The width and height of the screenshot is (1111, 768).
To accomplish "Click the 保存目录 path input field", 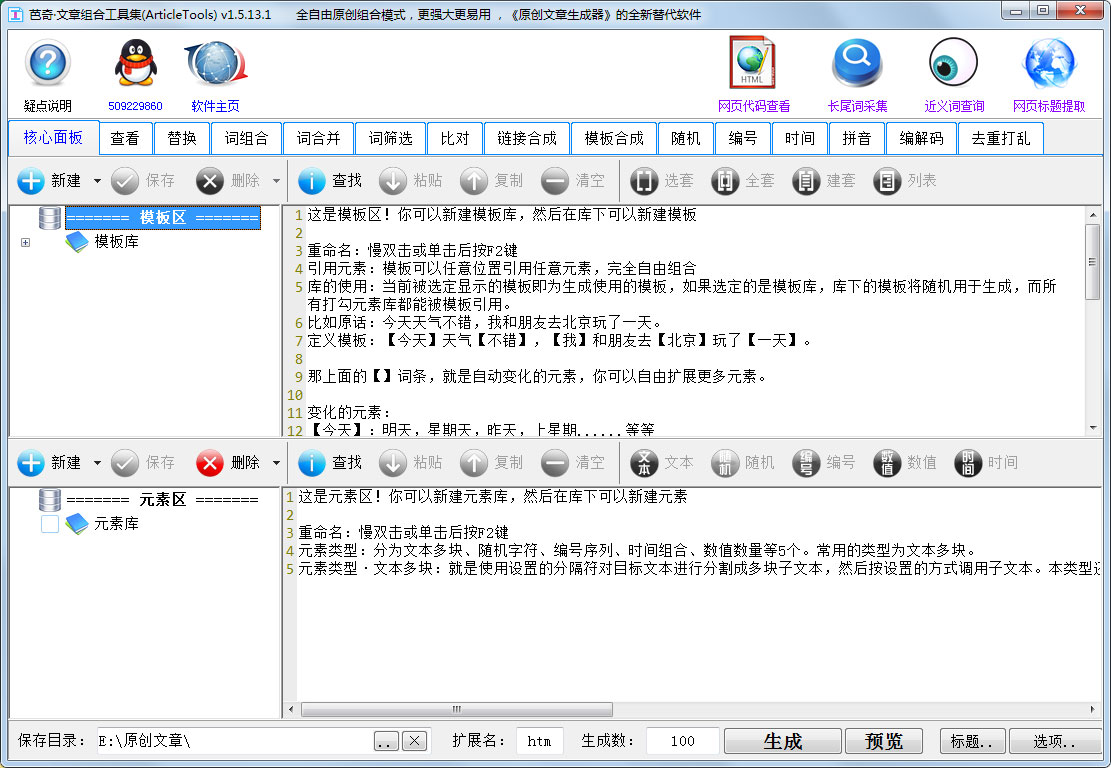I will pyautogui.click(x=230, y=741).
